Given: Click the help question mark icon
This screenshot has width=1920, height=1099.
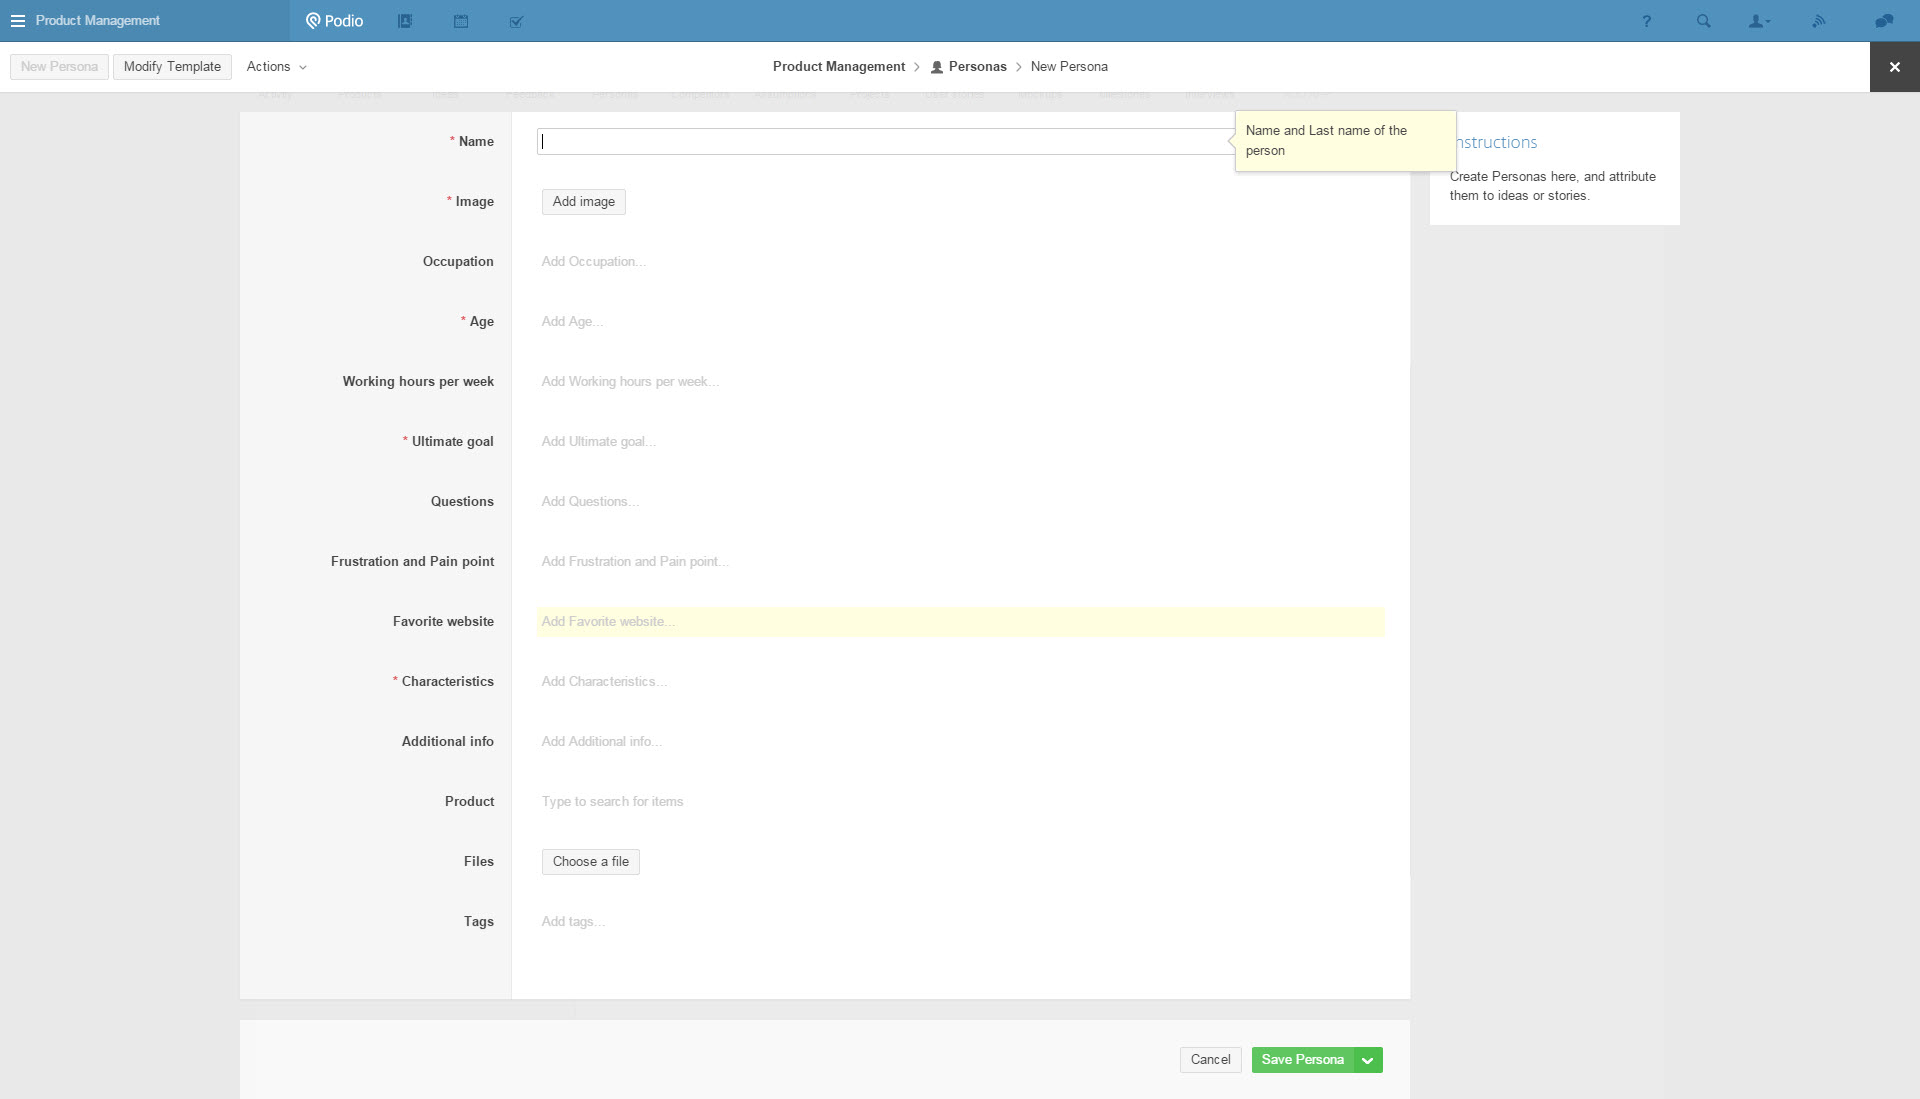Looking at the screenshot, I should click(x=1646, y=21).
